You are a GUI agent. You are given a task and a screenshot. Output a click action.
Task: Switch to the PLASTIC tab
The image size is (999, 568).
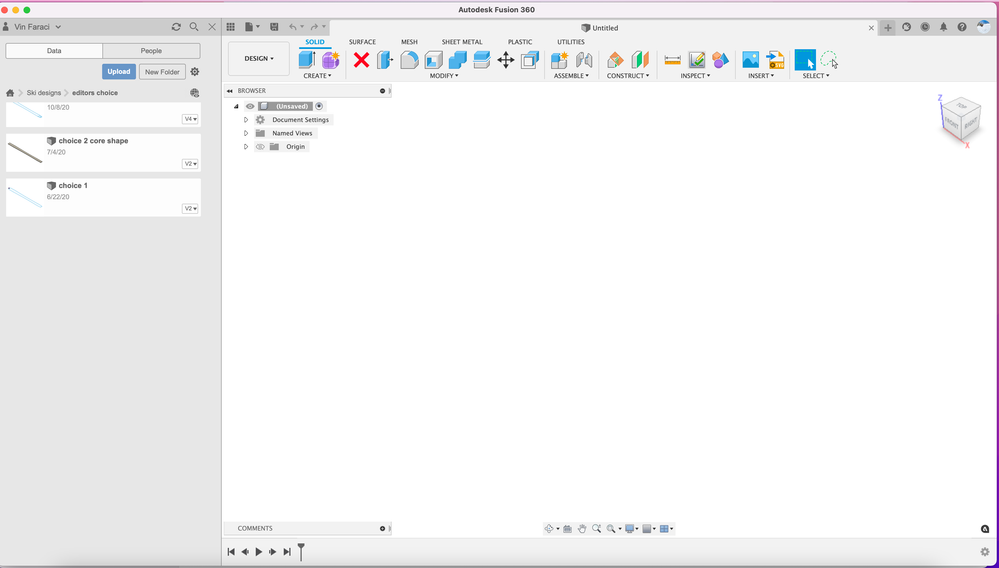(520, 42)
